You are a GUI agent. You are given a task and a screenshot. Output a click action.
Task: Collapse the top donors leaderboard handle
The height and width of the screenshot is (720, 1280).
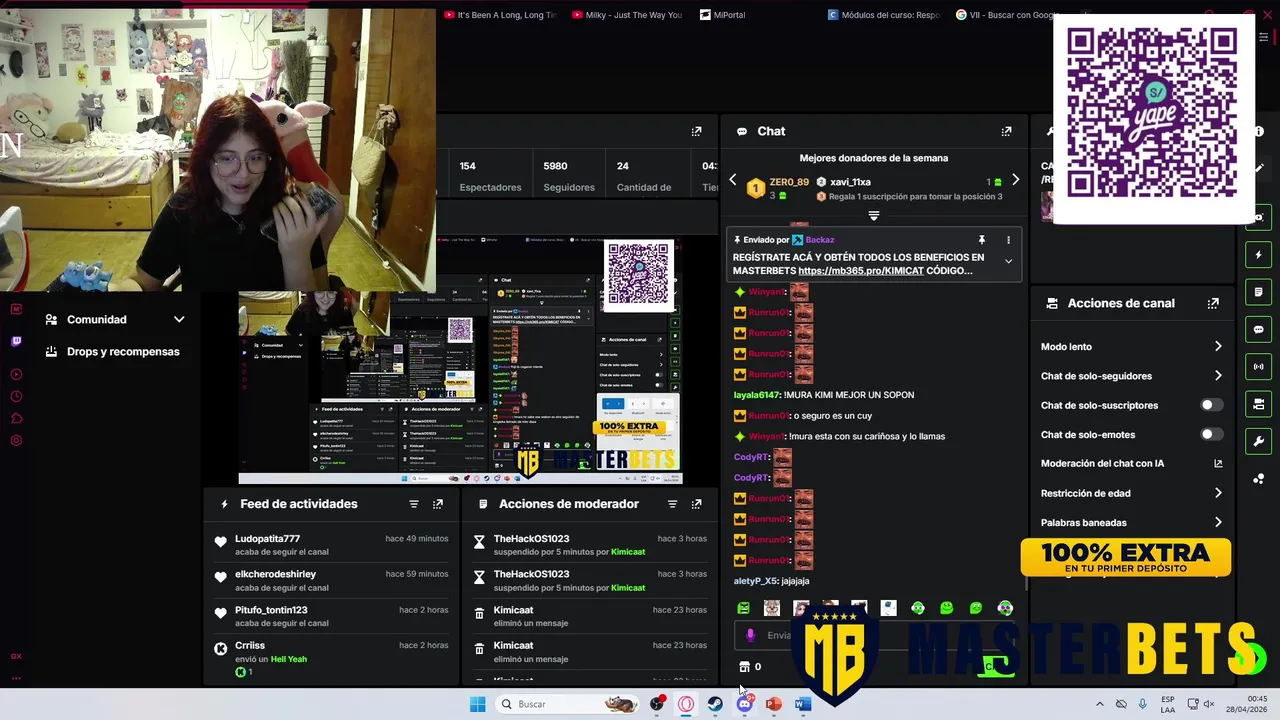pyautogui.click(x=874, y=215)
